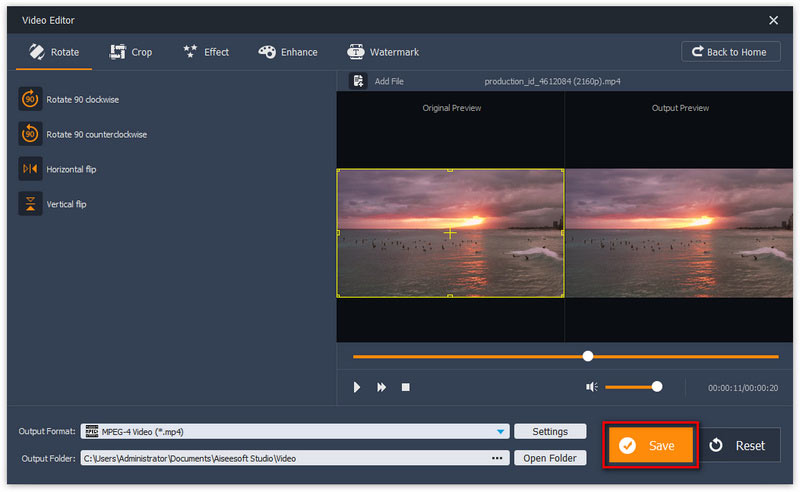The image size is (800, 492).
Task: Stop the video playback
Action: coord(406,387)
